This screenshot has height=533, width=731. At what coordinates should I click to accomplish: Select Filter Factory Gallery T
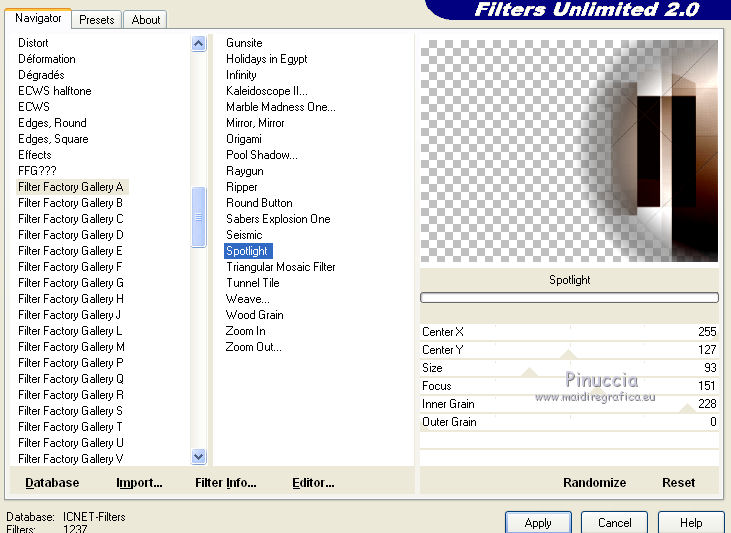tap(70, 427)
